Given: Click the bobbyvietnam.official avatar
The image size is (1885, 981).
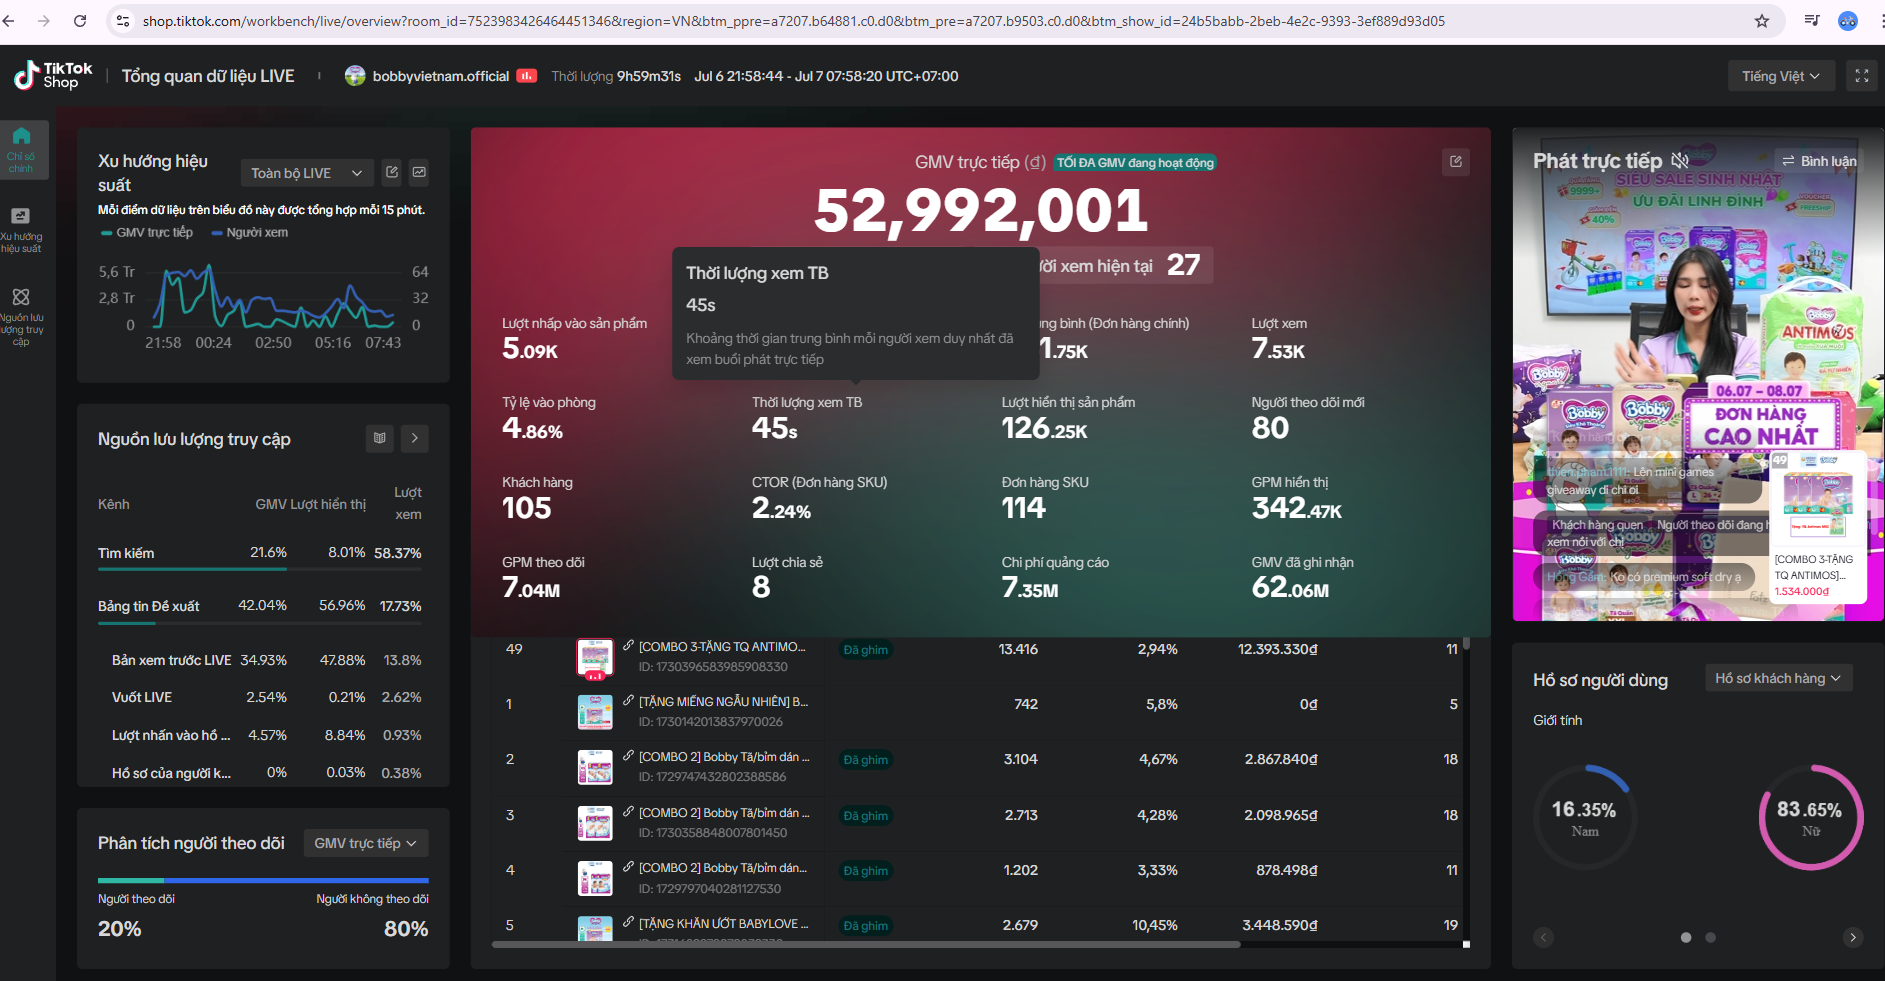Looking at the screenshot, I should click(x=355, y=76).
